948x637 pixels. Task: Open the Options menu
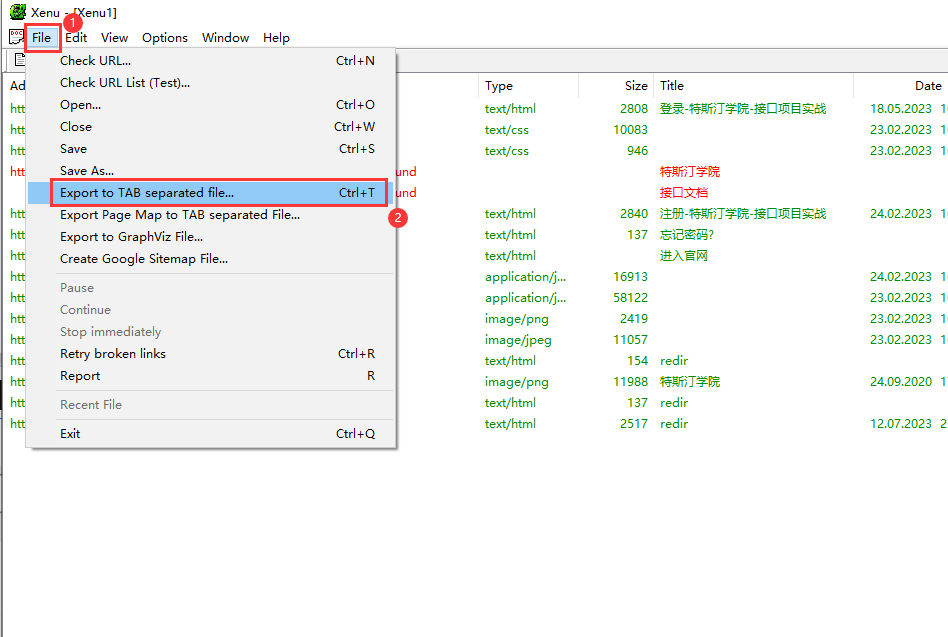164,37
